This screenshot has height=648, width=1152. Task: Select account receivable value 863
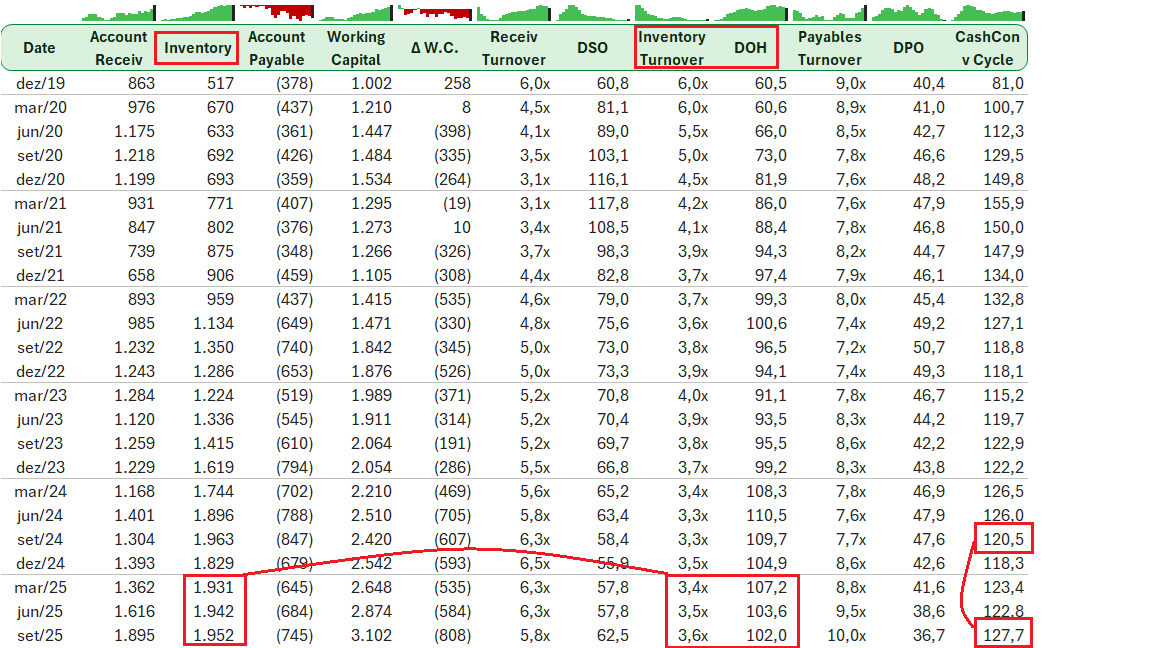pyautogui.click(x=141, y=84)
